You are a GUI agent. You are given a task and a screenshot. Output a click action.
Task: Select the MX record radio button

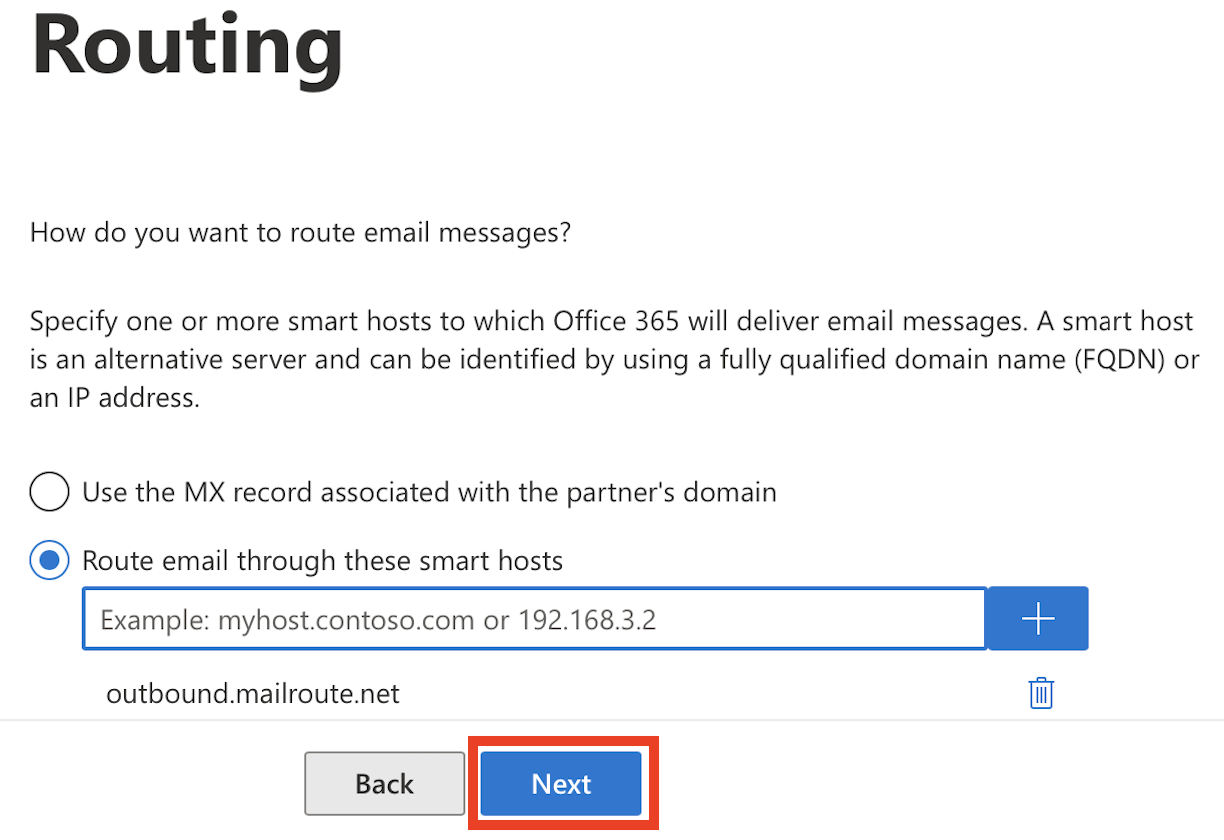click(49, 492)
